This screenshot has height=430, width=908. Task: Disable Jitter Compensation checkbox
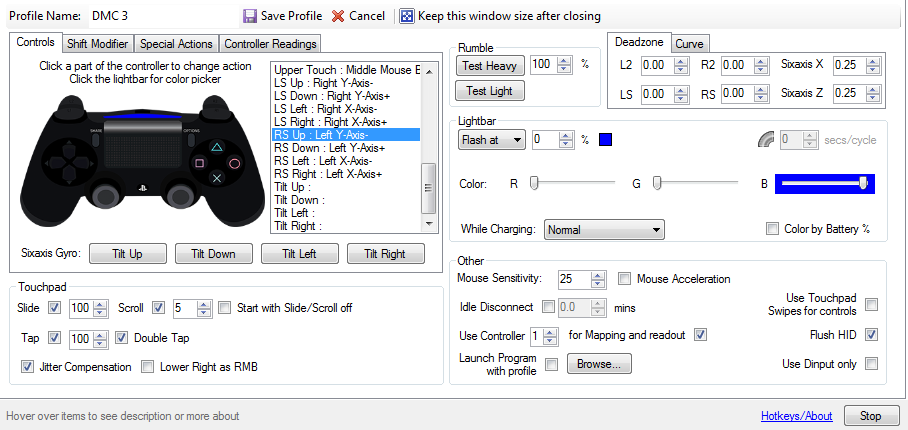pos(27,367)
